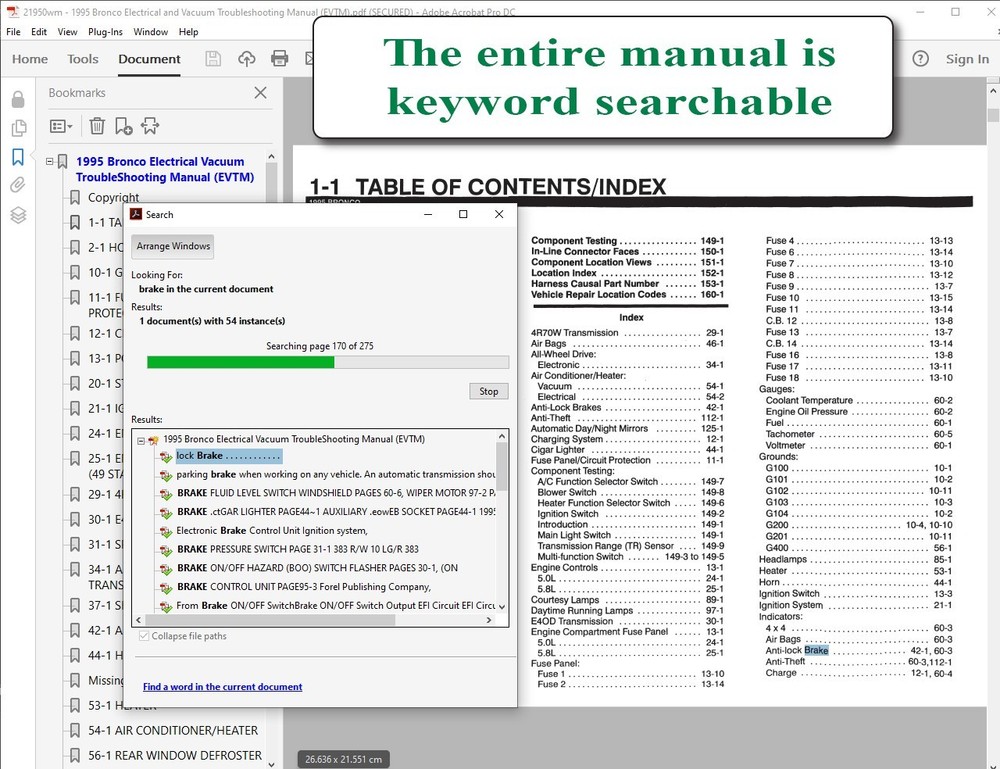
Task: Collapse the search results tree root
Action: point(141,440)
